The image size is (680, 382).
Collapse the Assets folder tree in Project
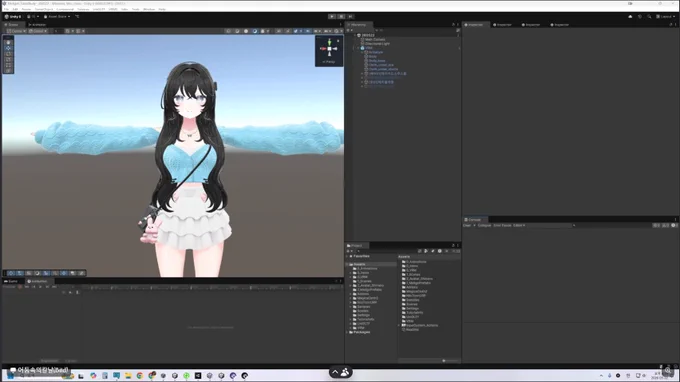click(x=347, y=264)
